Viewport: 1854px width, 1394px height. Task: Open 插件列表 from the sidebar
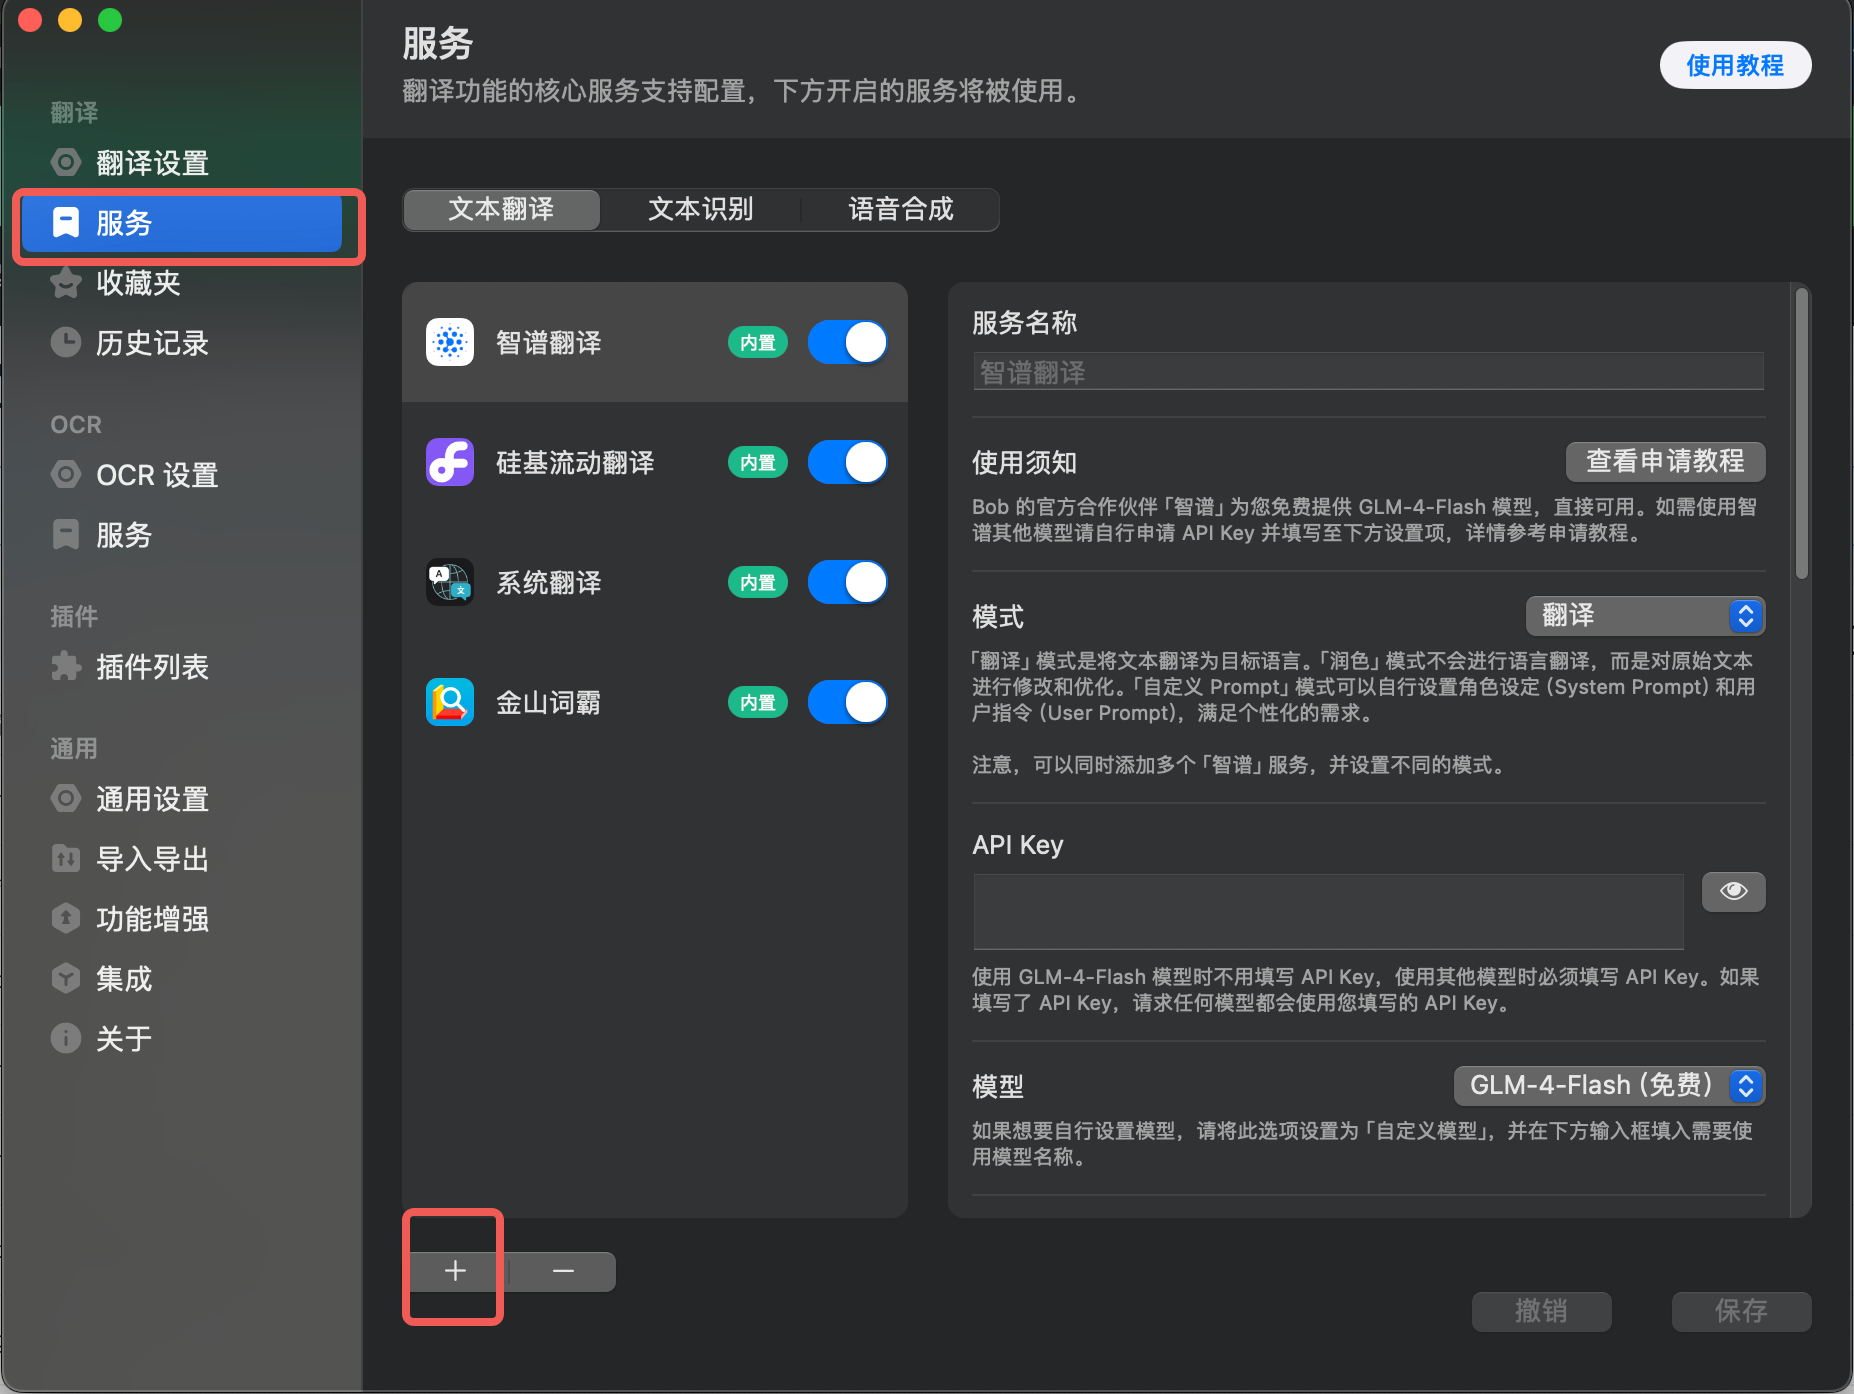click(x=153, y=667)
